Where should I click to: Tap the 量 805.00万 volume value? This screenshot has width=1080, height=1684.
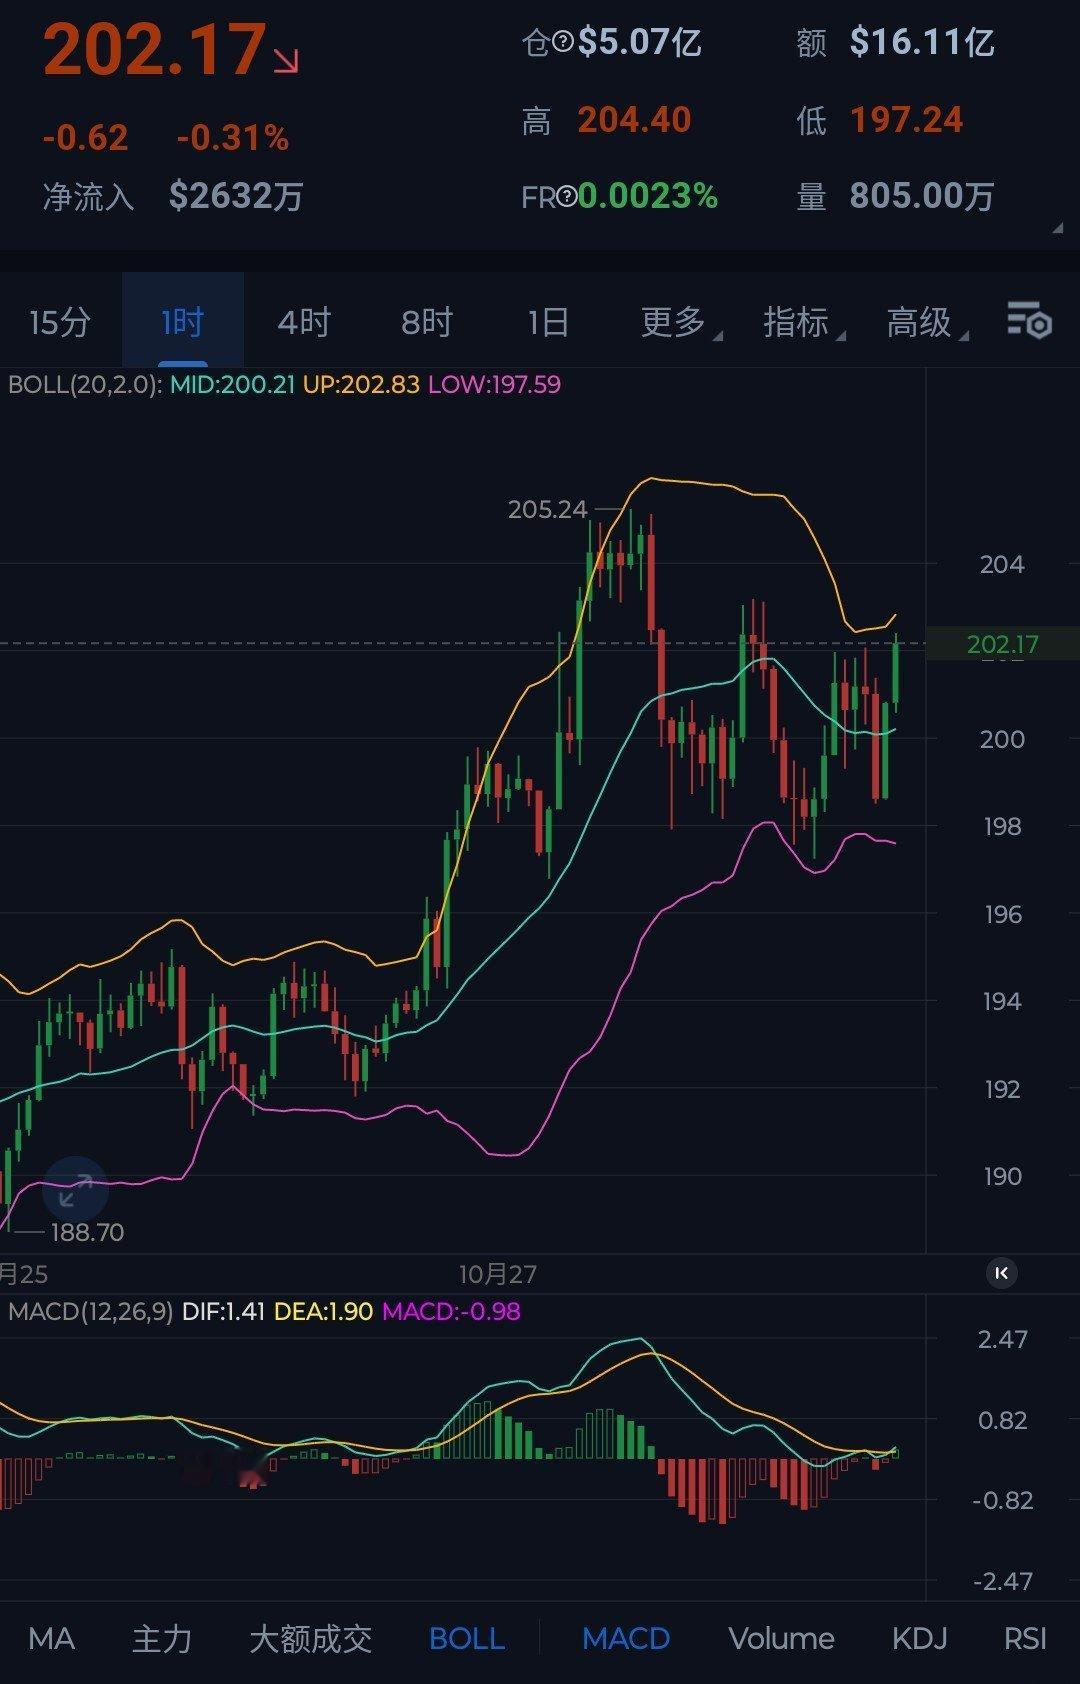(922, 196)
